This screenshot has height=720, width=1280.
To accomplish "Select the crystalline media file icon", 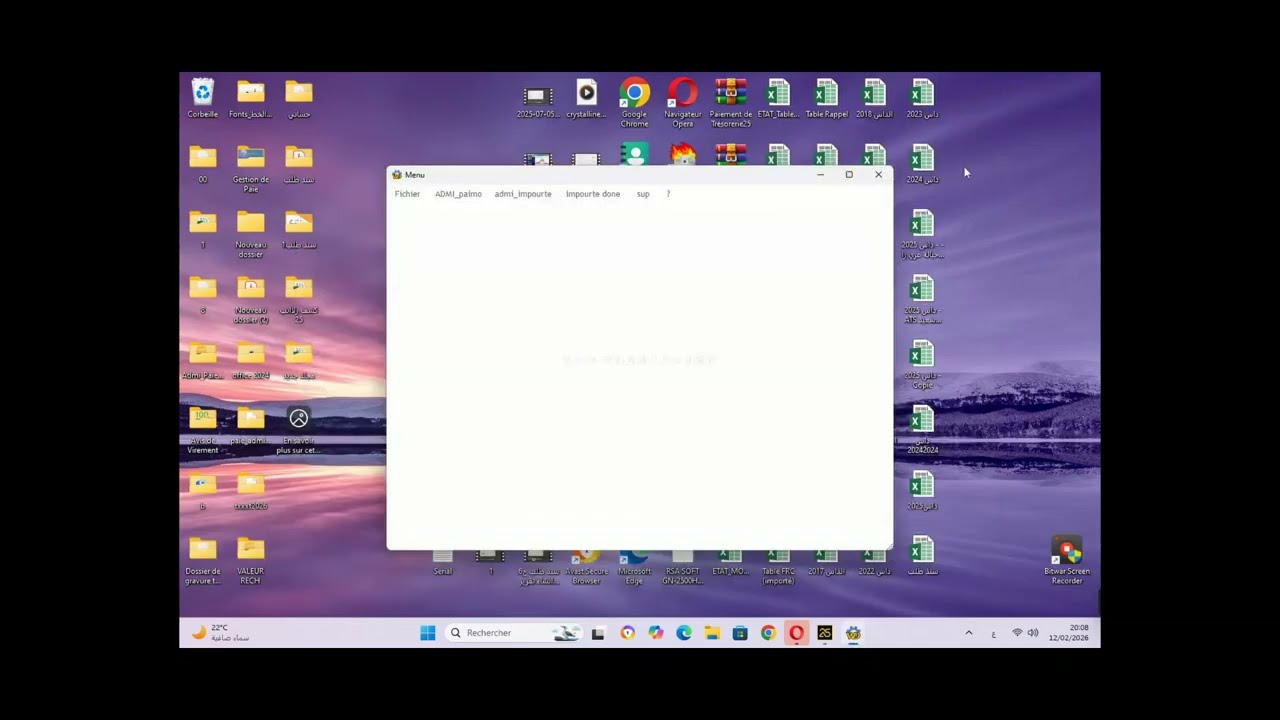I will pos(586,99).
